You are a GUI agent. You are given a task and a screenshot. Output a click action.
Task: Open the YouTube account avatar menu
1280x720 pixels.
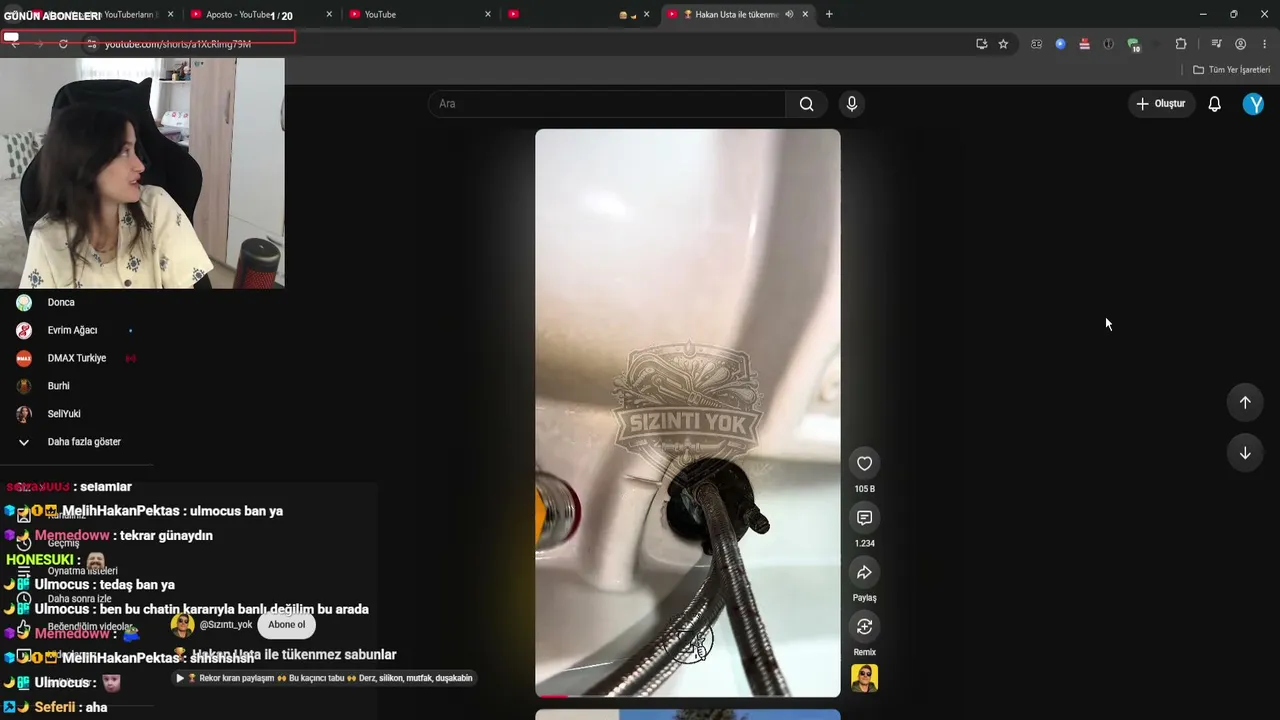[1253, 104]
